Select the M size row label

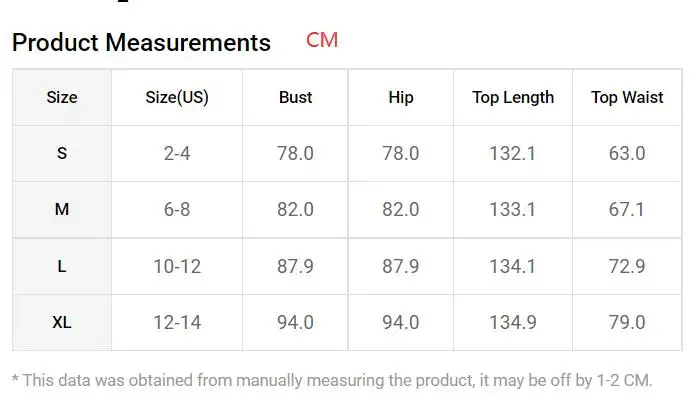point(62,209)
